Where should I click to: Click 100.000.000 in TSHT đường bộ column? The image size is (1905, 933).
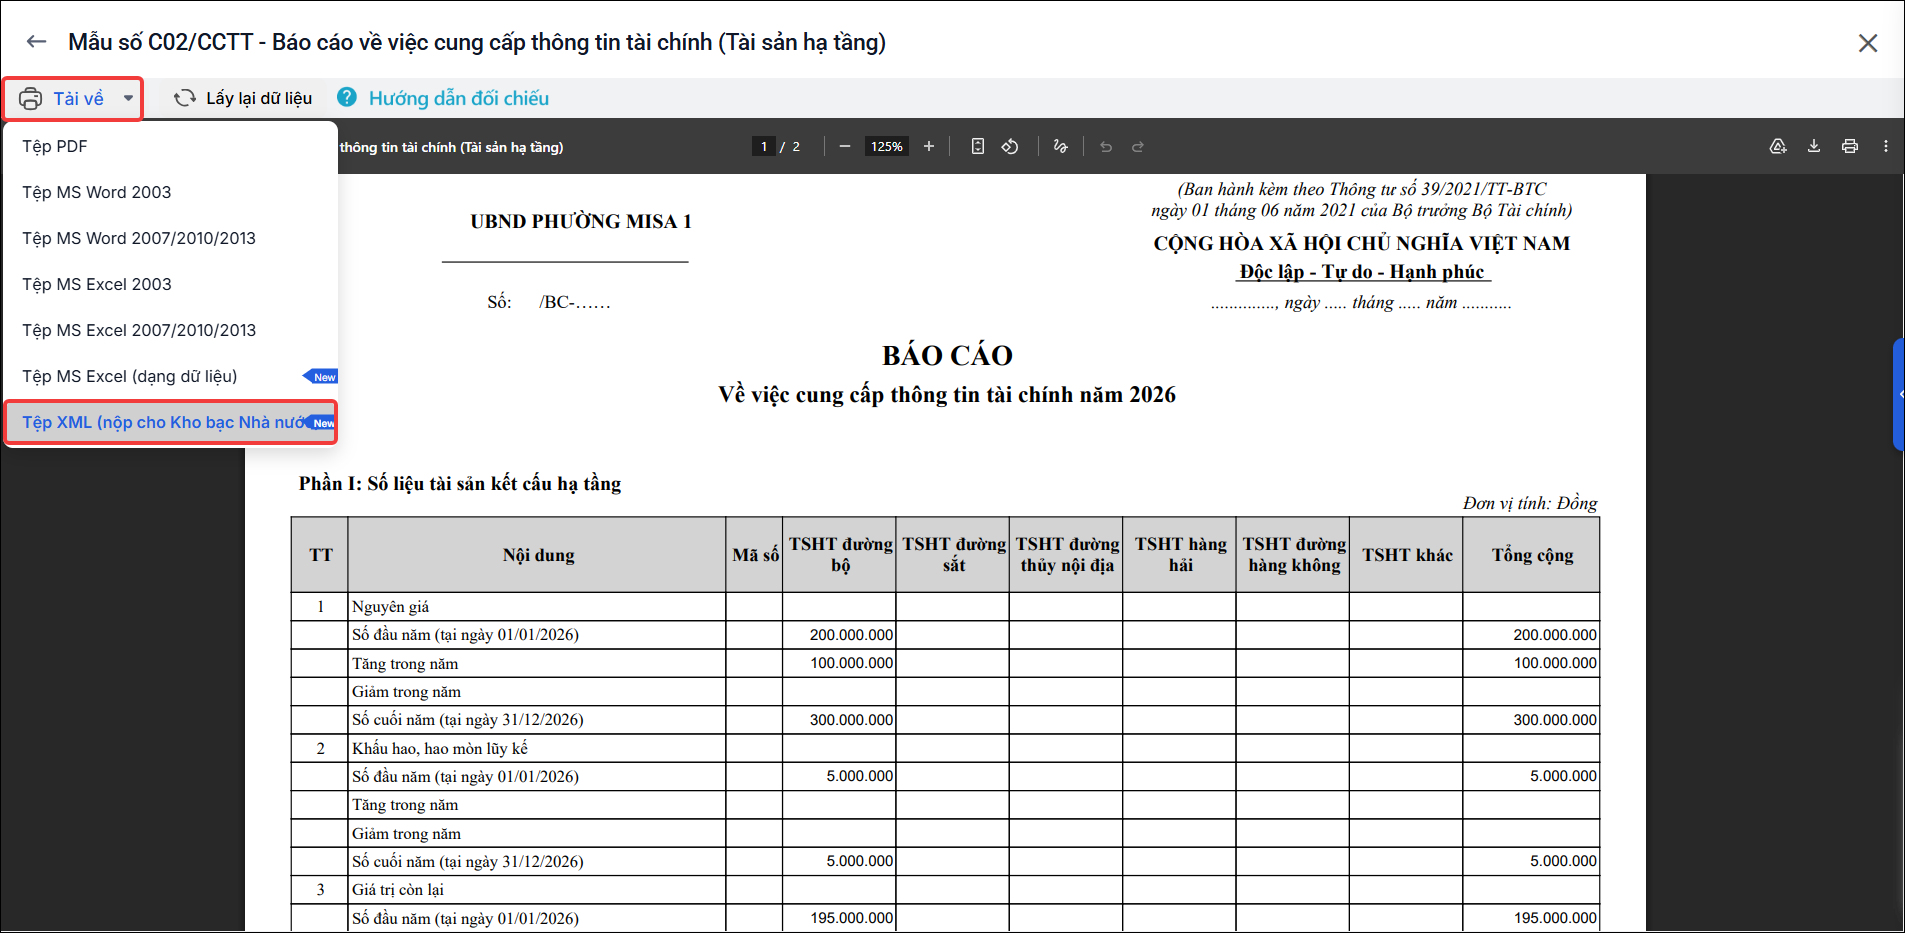coord(851,663)
